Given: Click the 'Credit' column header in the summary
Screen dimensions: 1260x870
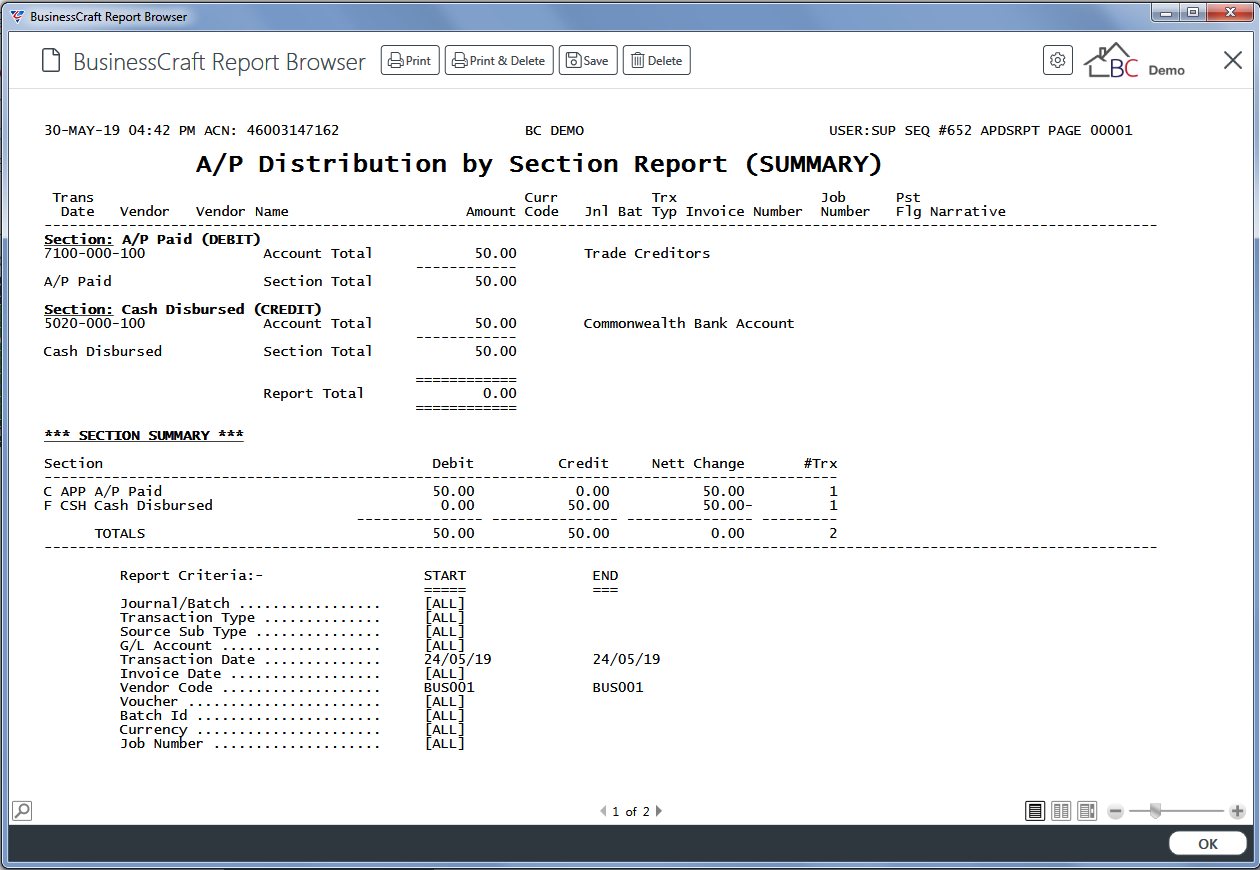Looking at the screenshot, I should click(x=584, y=463).
